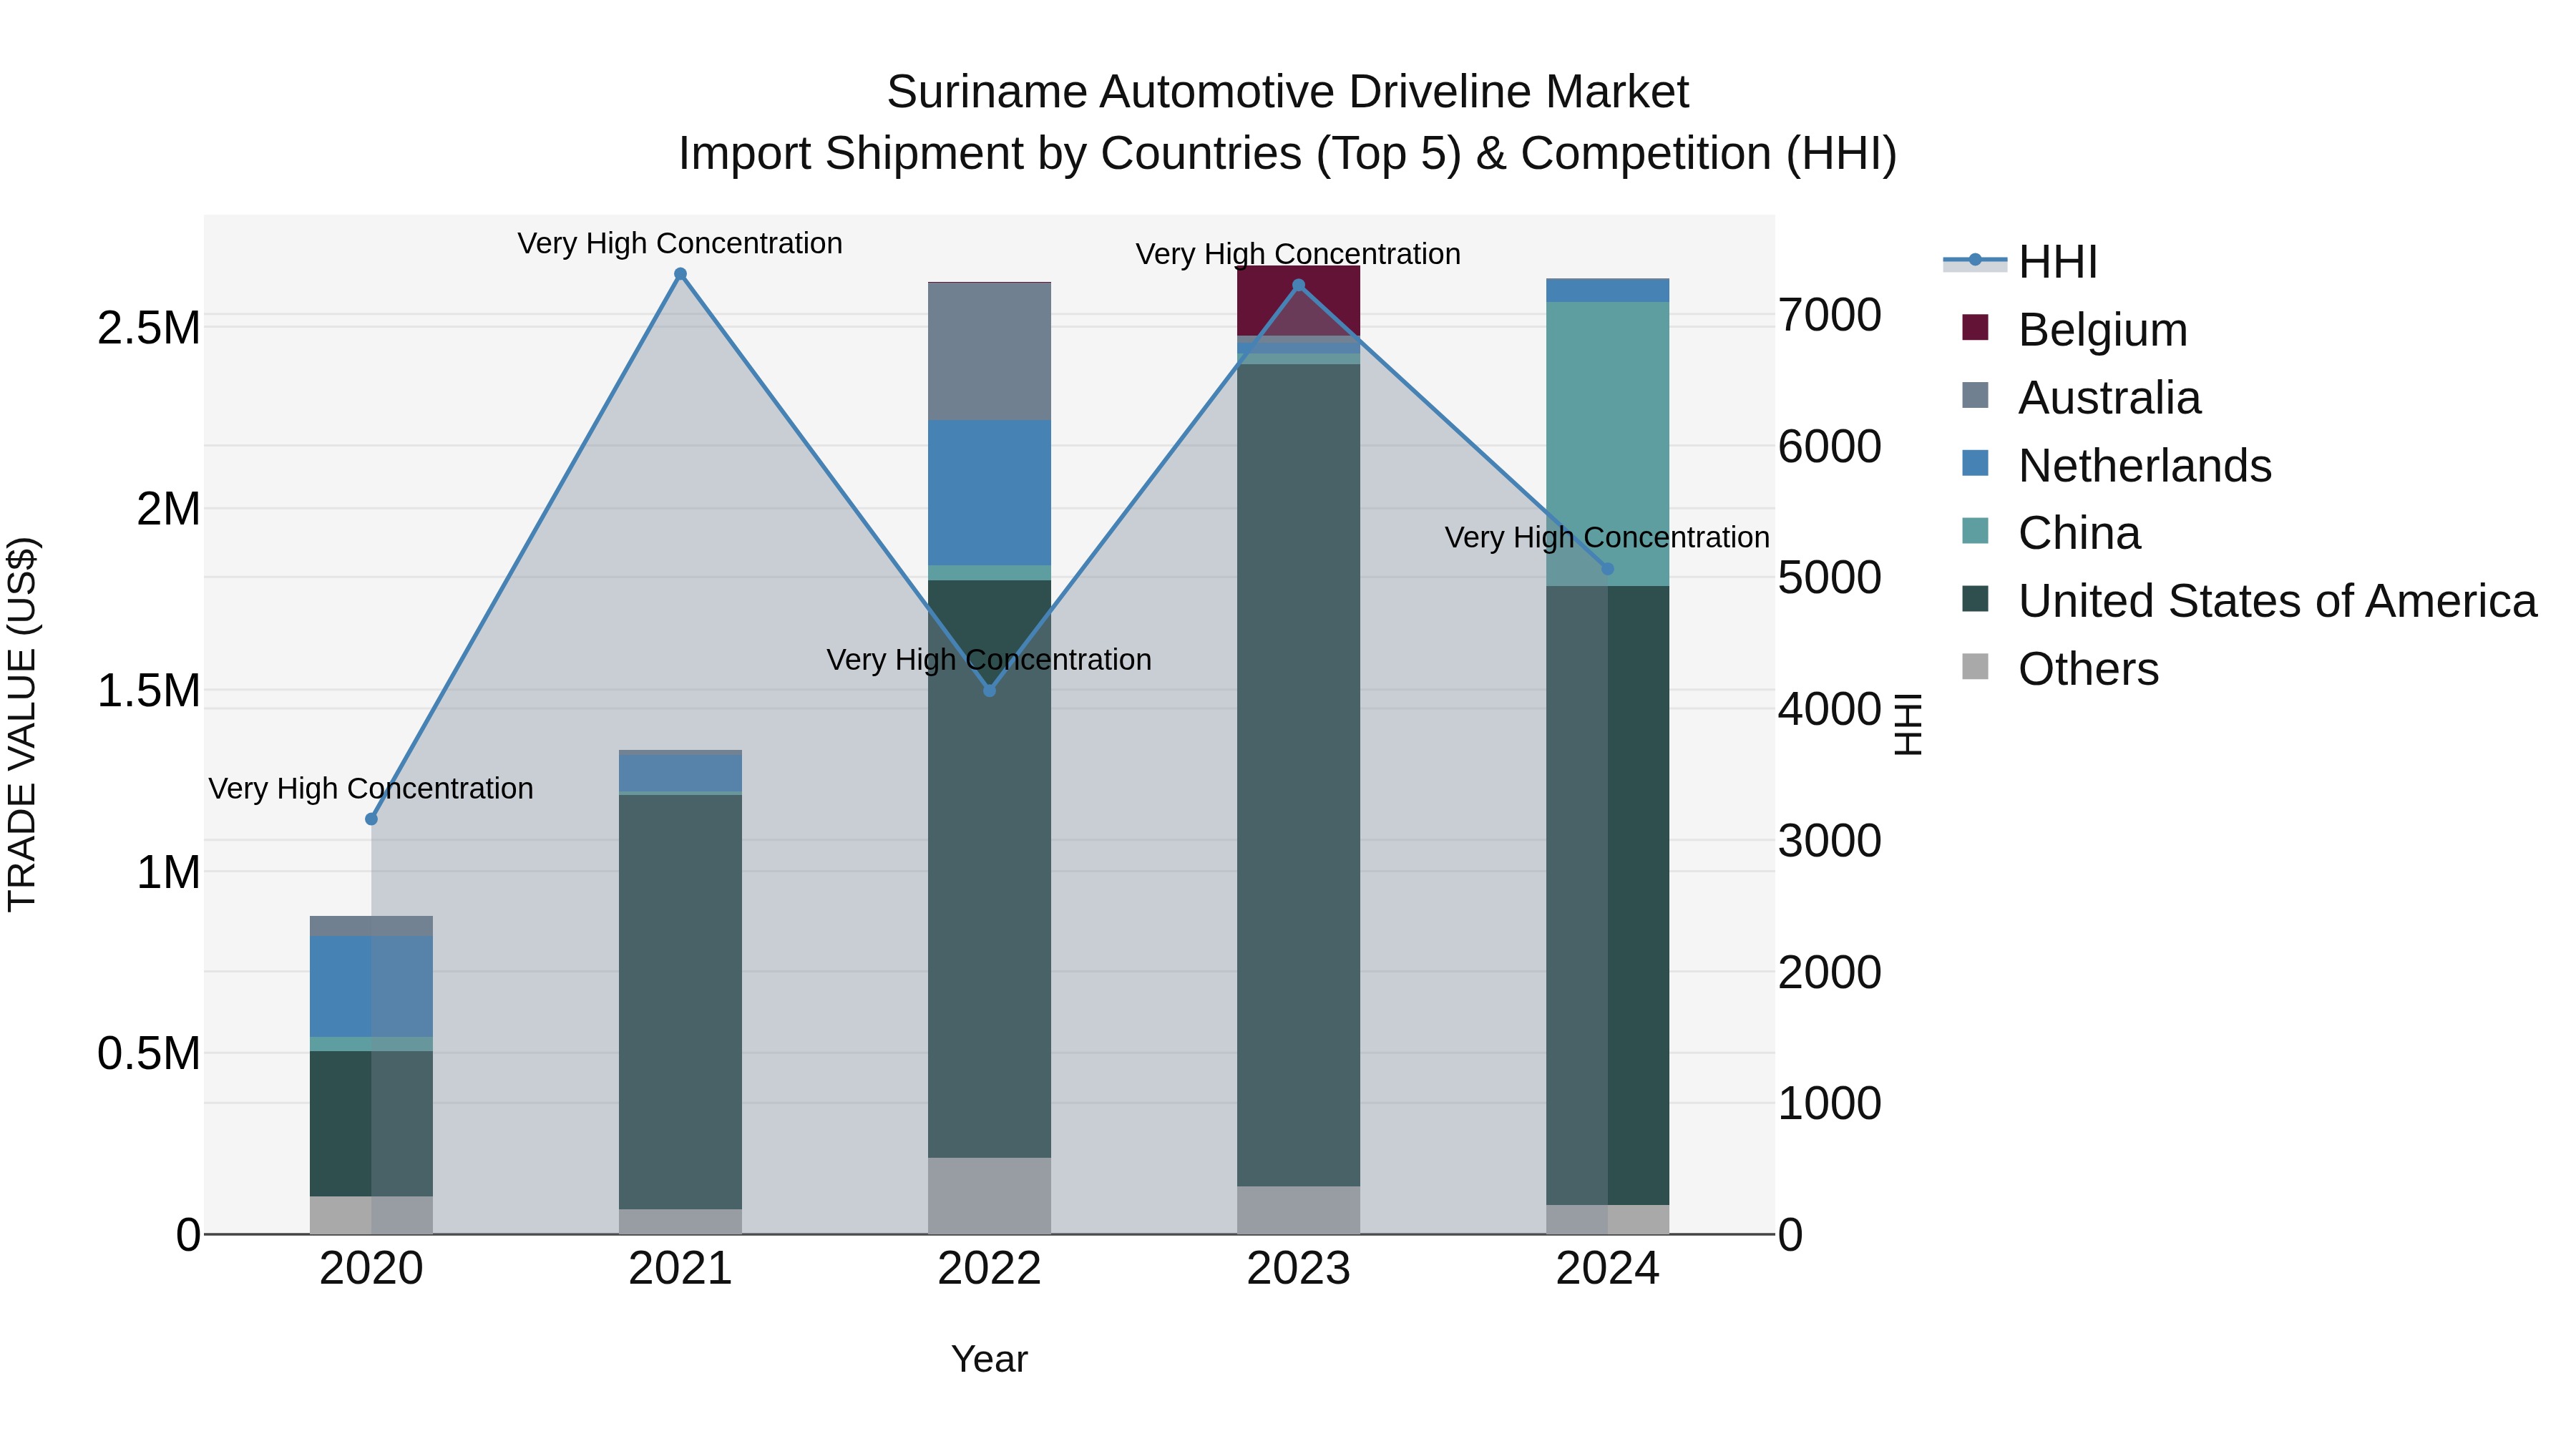Click the Australia segment of the 2022 bar
Image resolution: width=2576 pixels, height=1449 pixels.
pos(989,352)
